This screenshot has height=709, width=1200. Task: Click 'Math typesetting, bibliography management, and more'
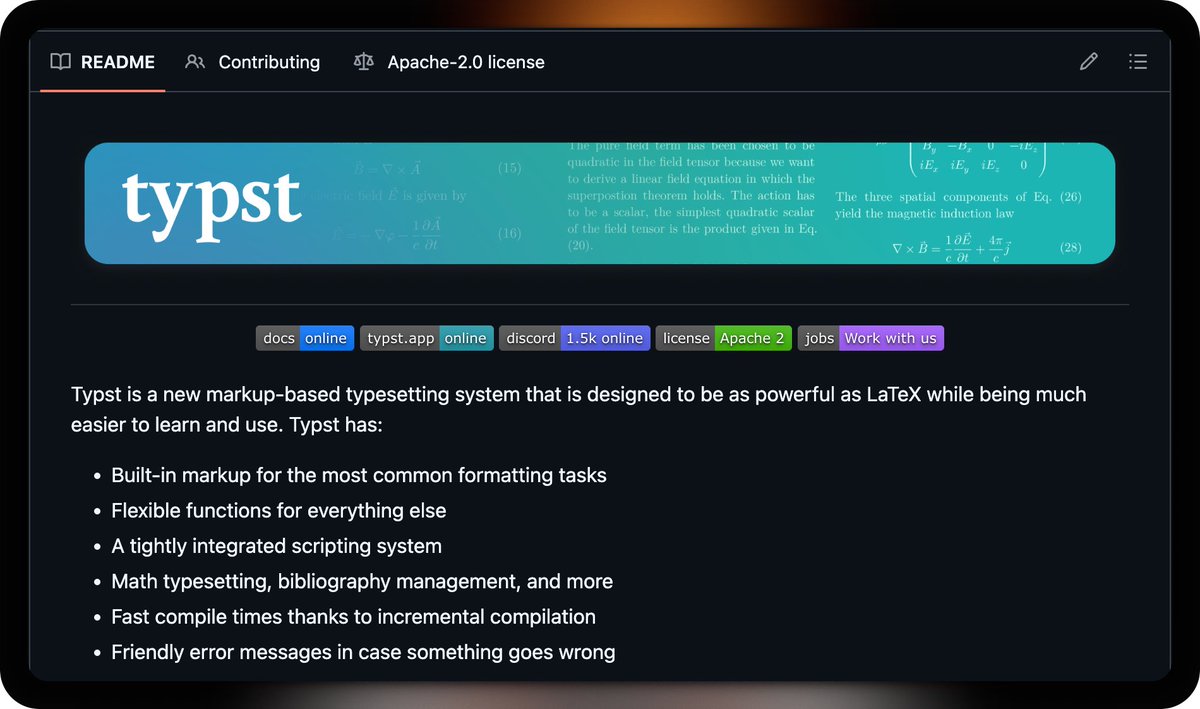click(x=362, y=581)
